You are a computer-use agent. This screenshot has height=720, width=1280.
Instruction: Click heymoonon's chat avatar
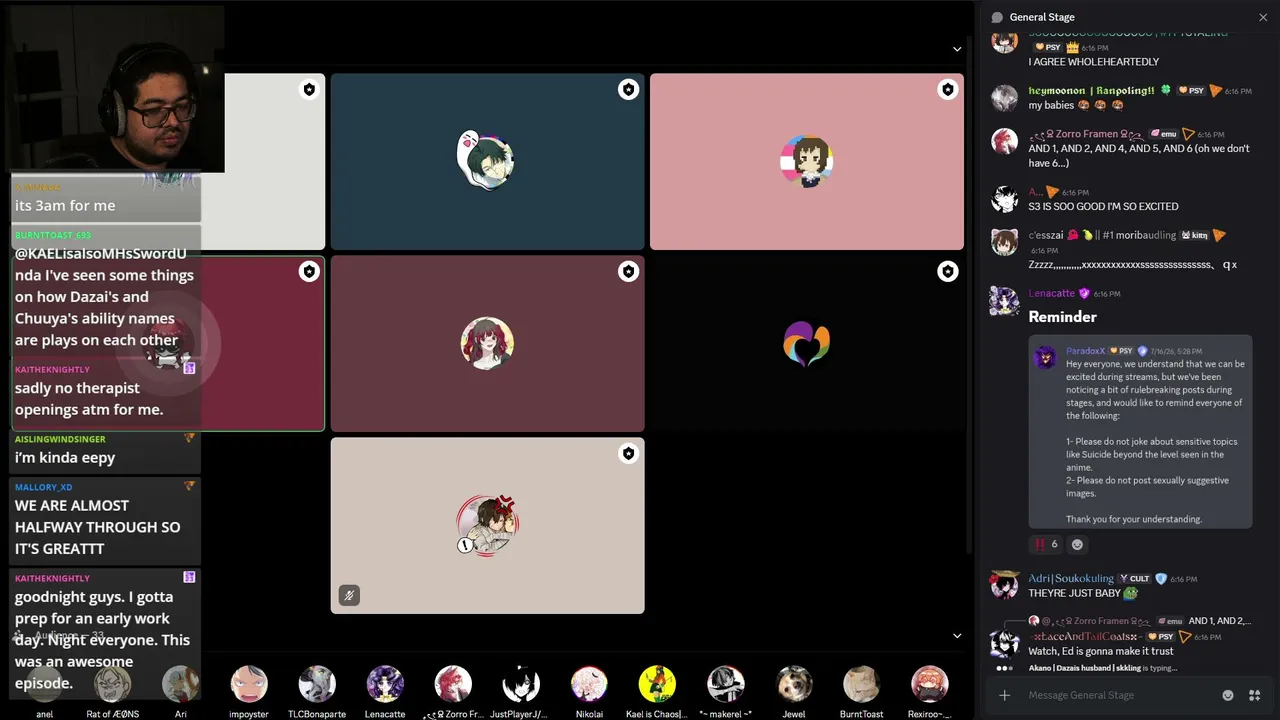pos(1004,97)
